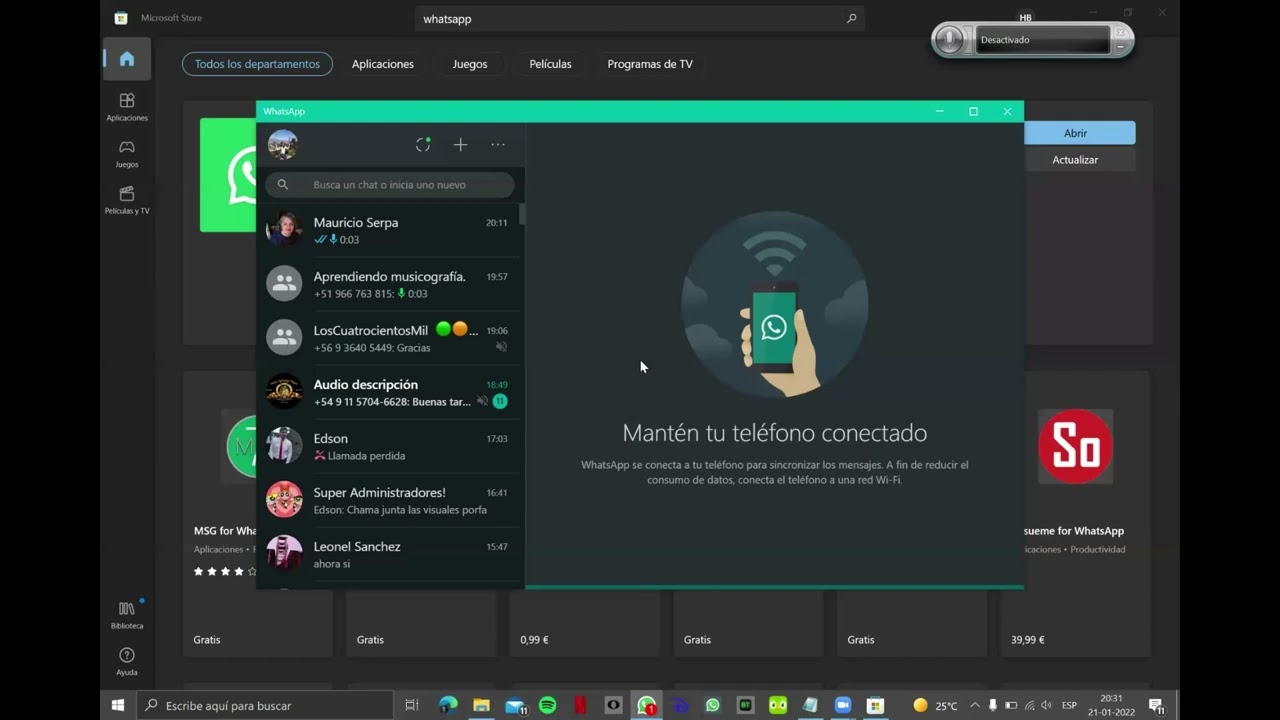Viewport: 1280px width, 720px height.
Task: Click the Windows taskbar search box
Action: tap(265, 705)
